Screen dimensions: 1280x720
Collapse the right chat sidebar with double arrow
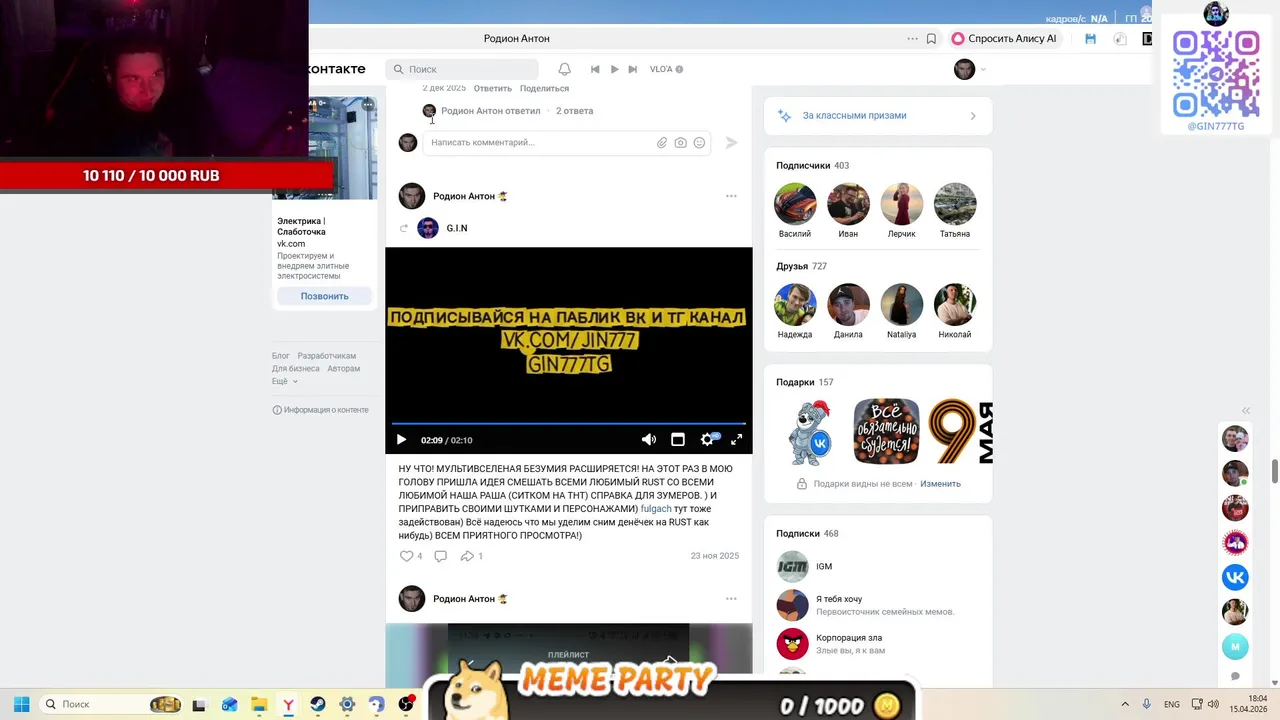click(1246, 411)
